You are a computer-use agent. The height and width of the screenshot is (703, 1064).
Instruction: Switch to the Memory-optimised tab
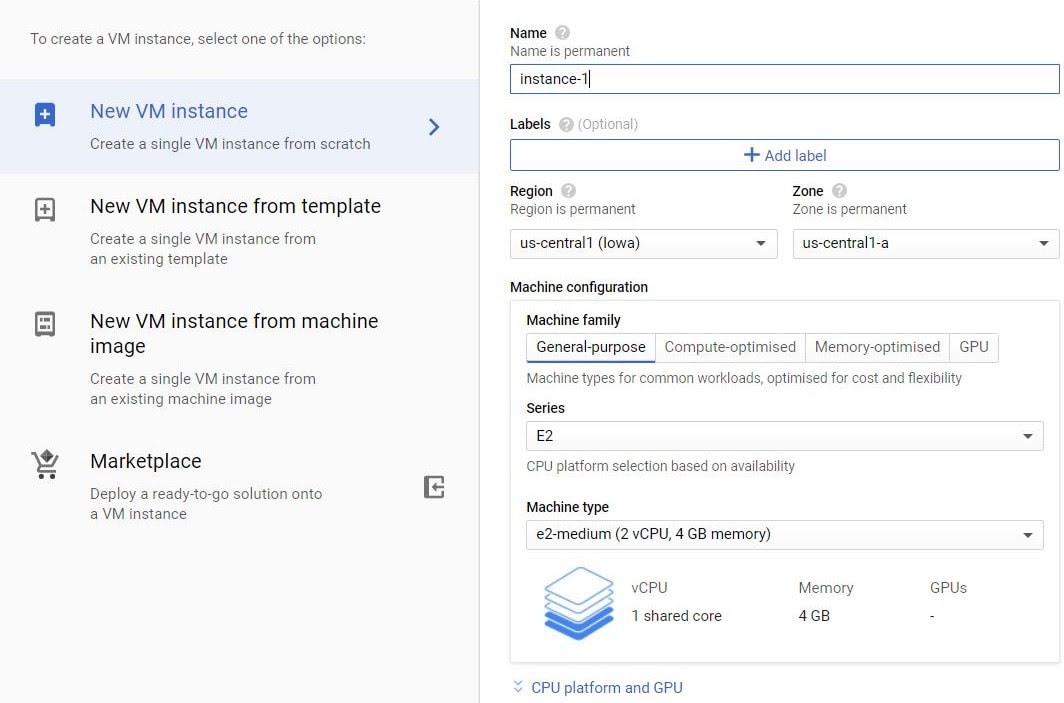[x=877, y=347]
